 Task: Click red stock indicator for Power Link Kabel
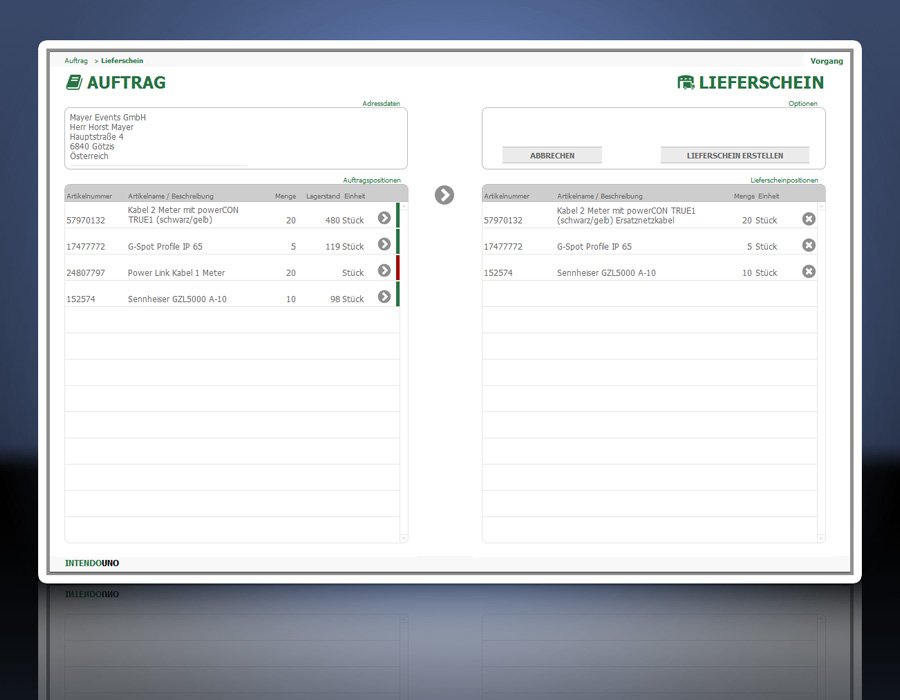tap(398, 267)
